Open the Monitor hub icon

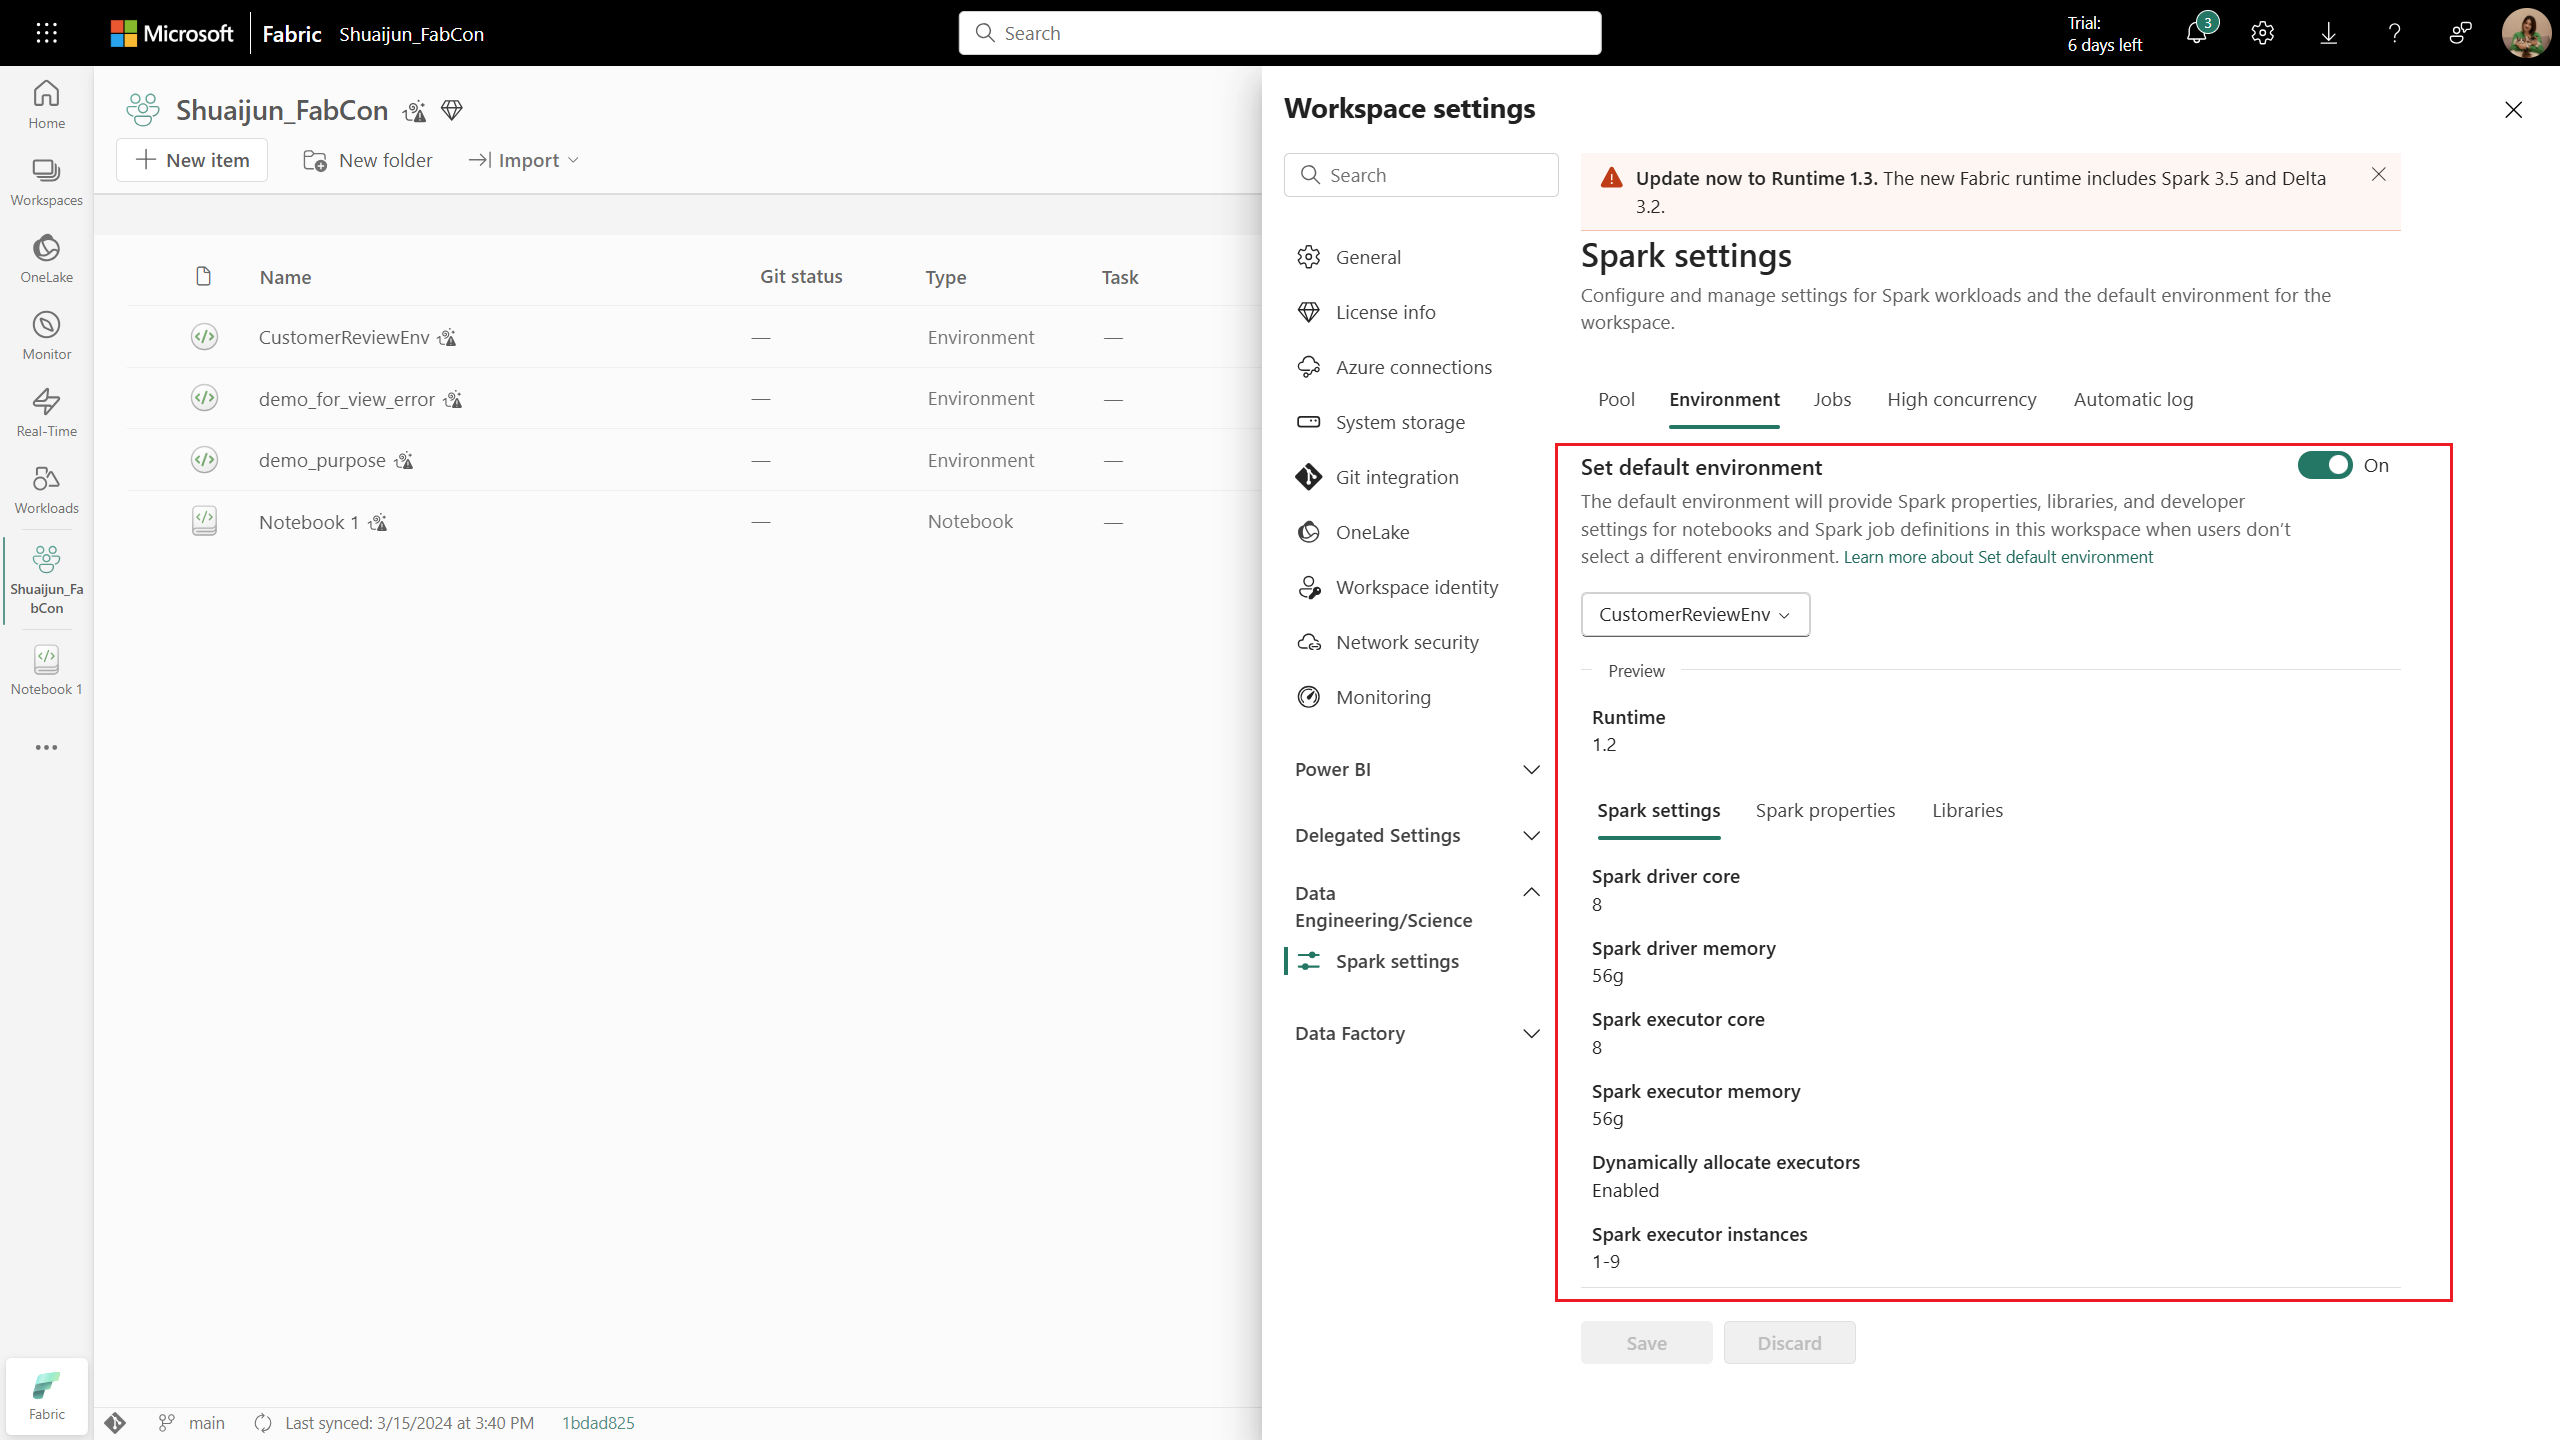point(46,335)
